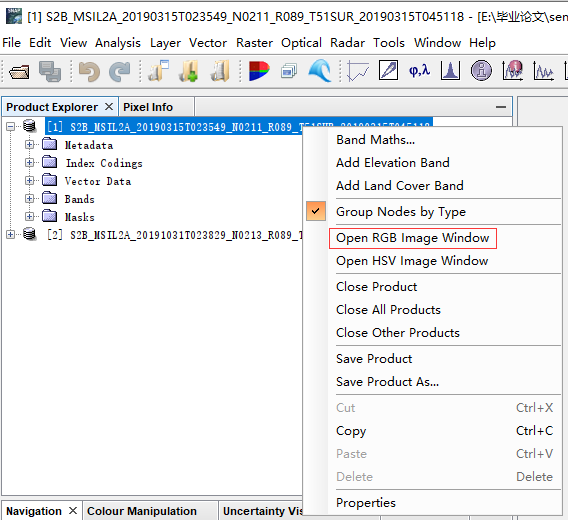Click the pen-in-box drawing icon
568x520 pixels.
388,70
